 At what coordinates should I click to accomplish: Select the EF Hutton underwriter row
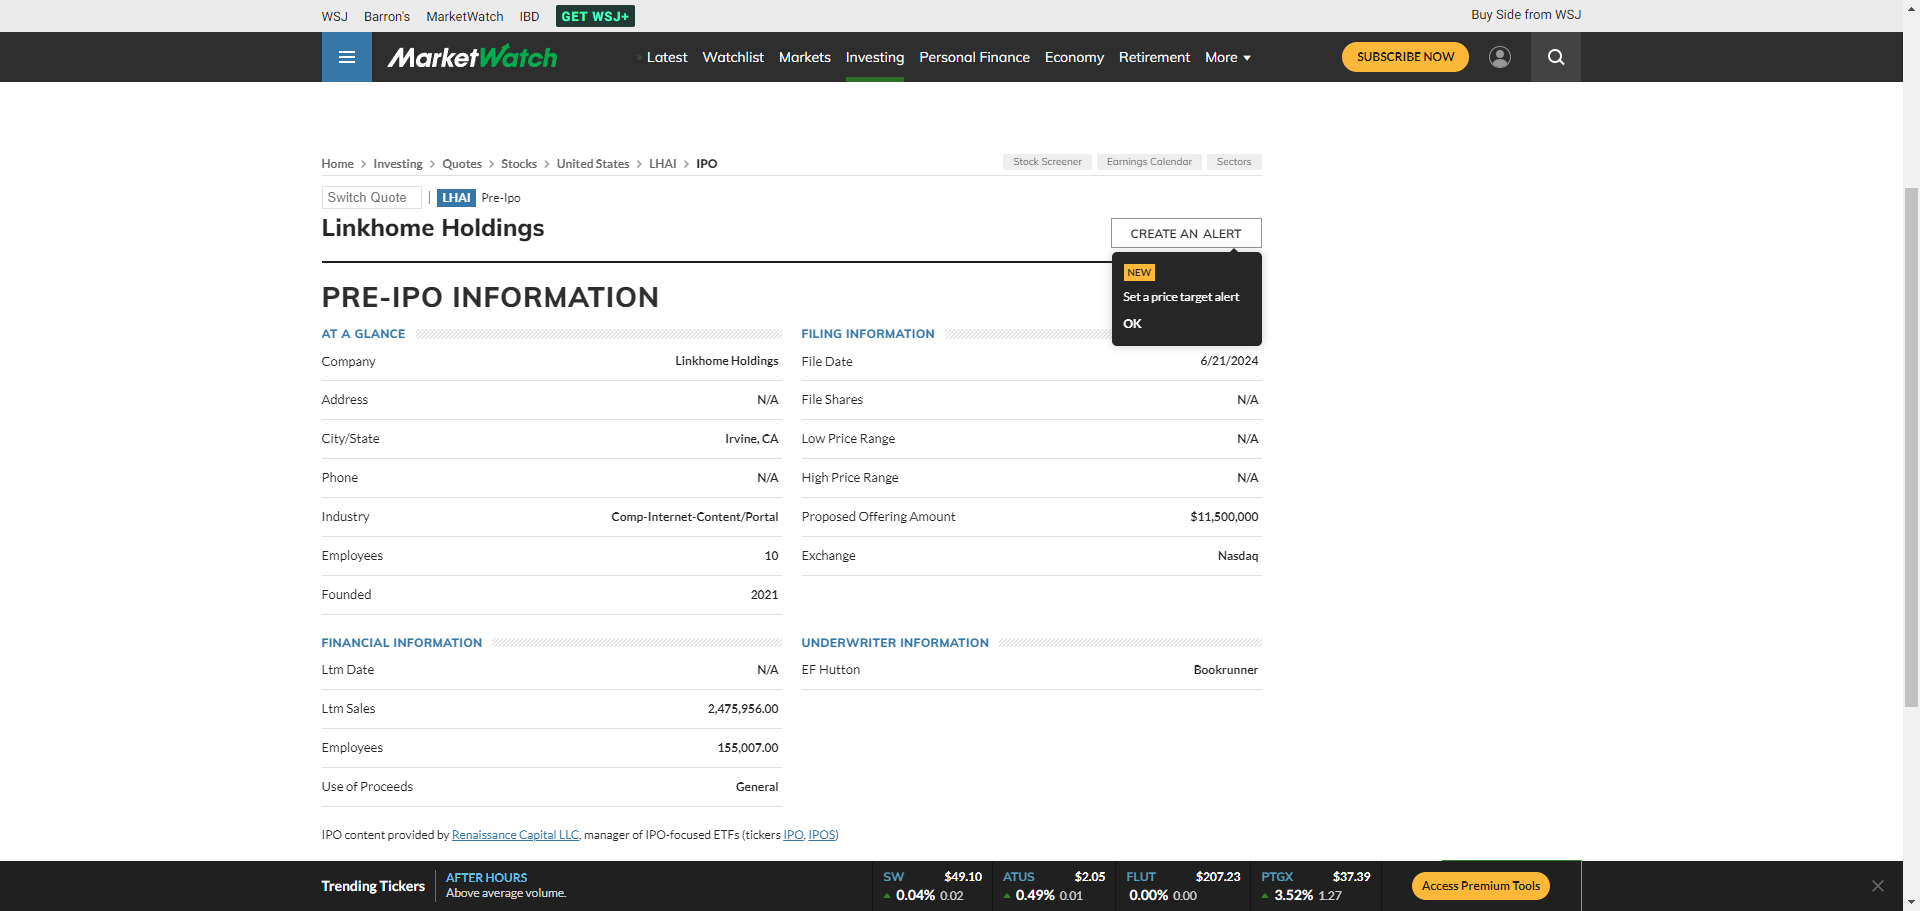click(1030, 670)
